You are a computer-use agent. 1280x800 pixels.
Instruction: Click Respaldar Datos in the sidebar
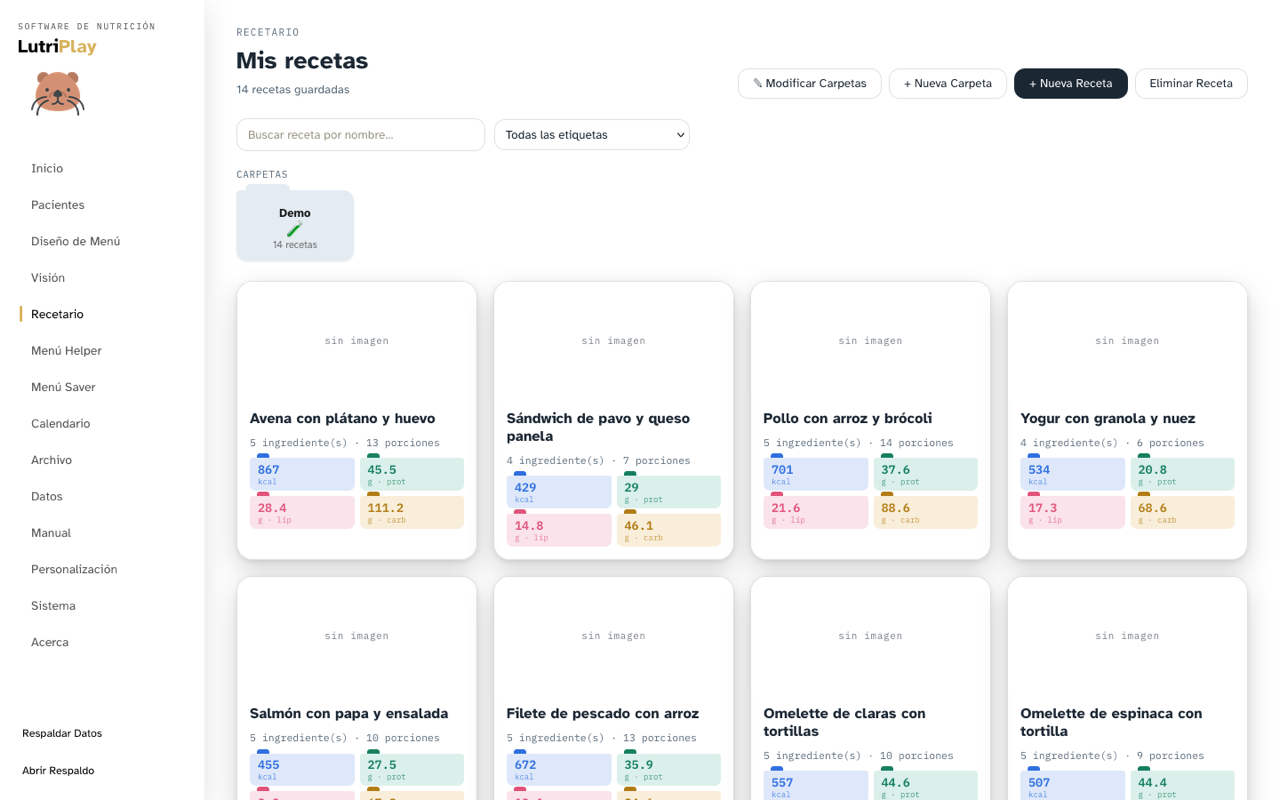62,733
